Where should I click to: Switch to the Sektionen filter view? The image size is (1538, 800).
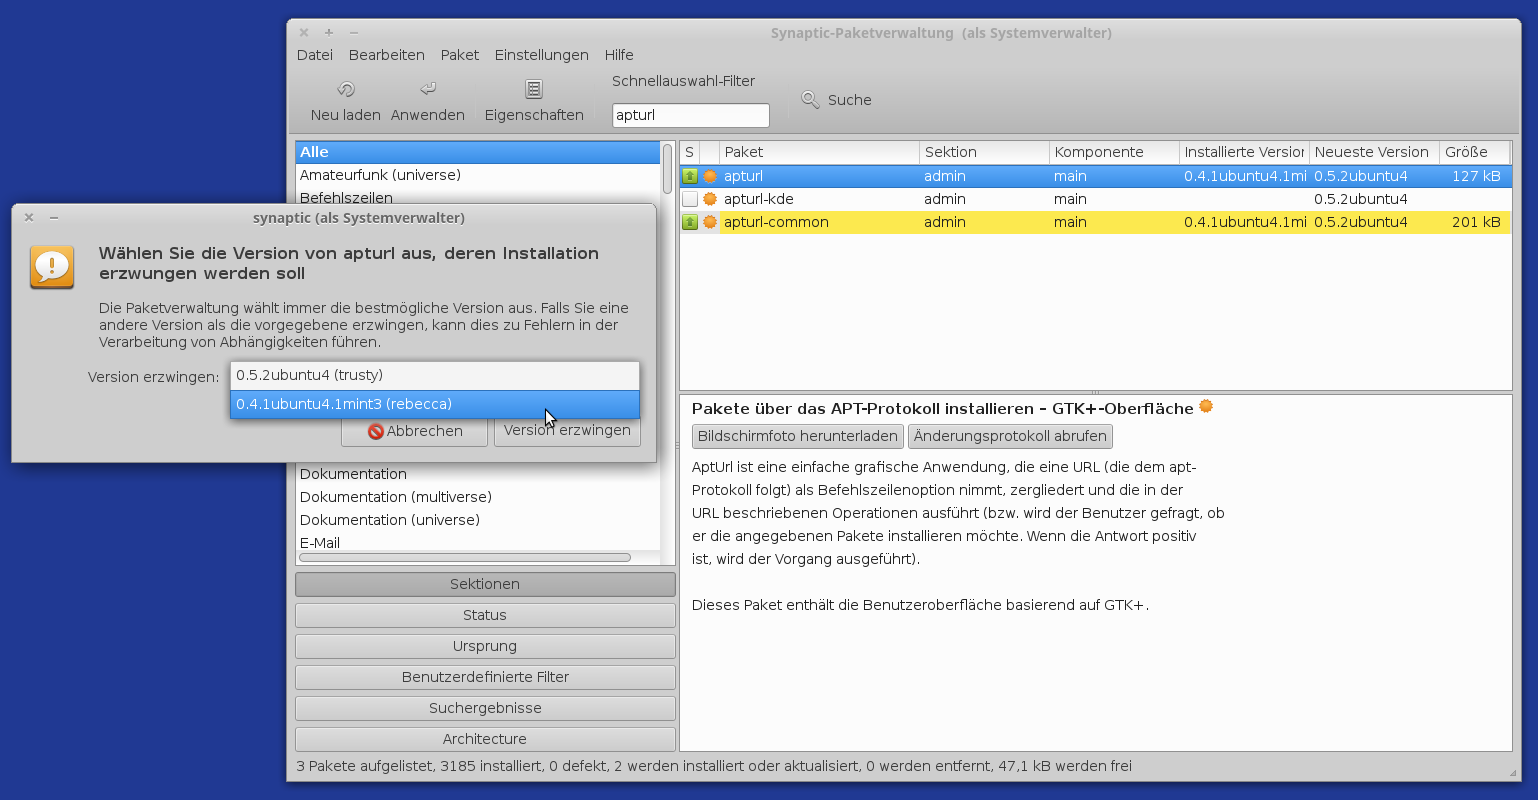pyautogui.click(x=485, y=584)
